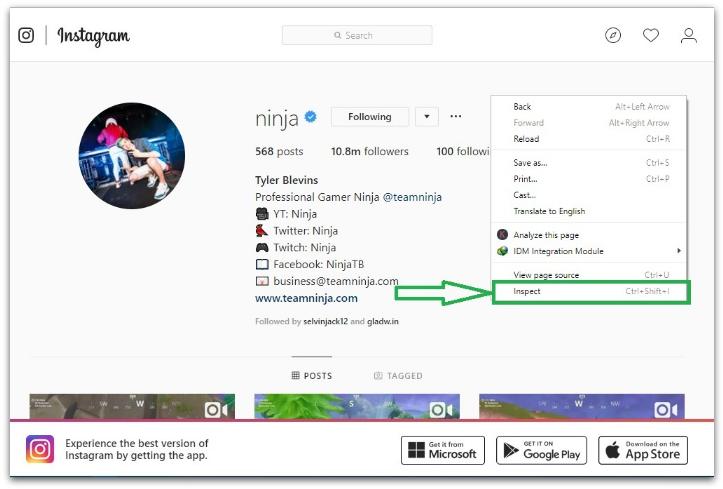Click the Twitter: Ninja bio line
The image size is (723, 489).
[296, 231]
